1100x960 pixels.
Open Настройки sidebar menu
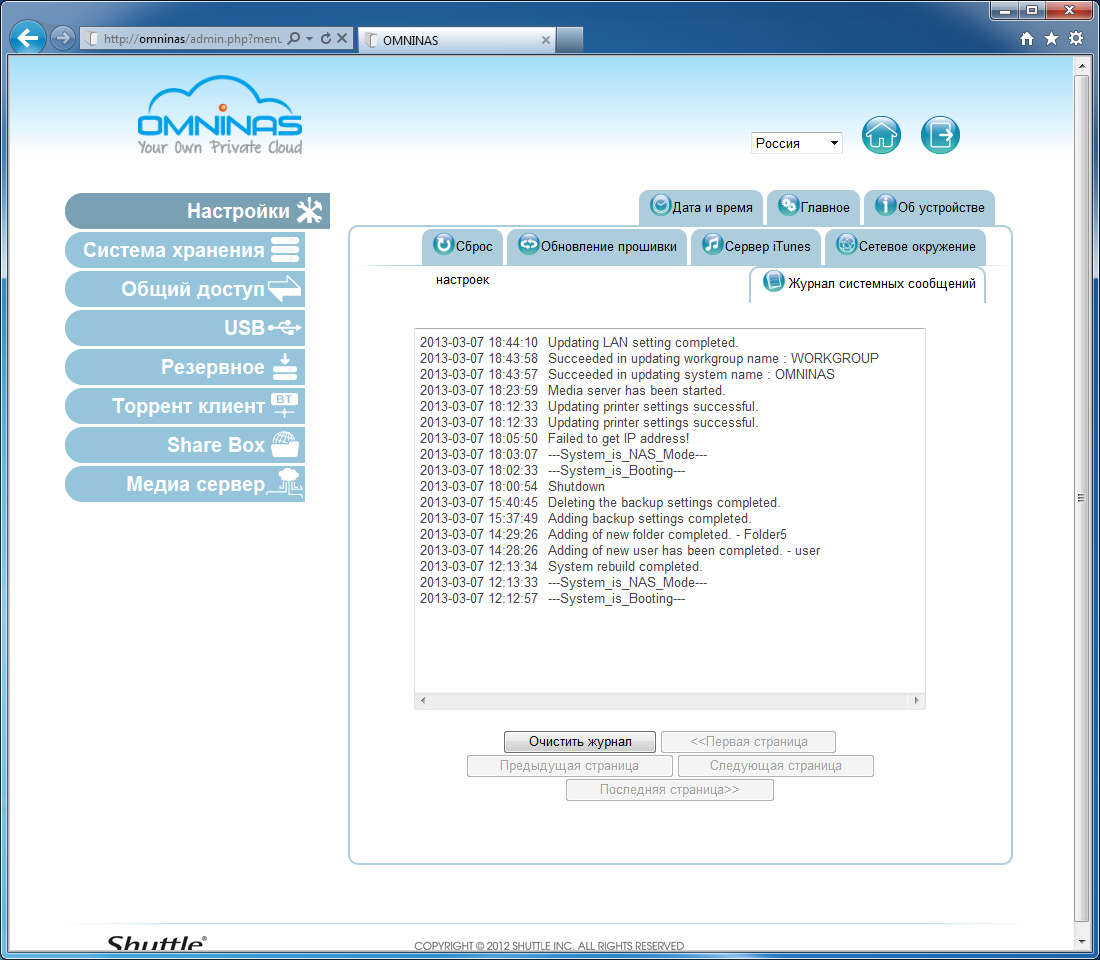click(197, 211)
